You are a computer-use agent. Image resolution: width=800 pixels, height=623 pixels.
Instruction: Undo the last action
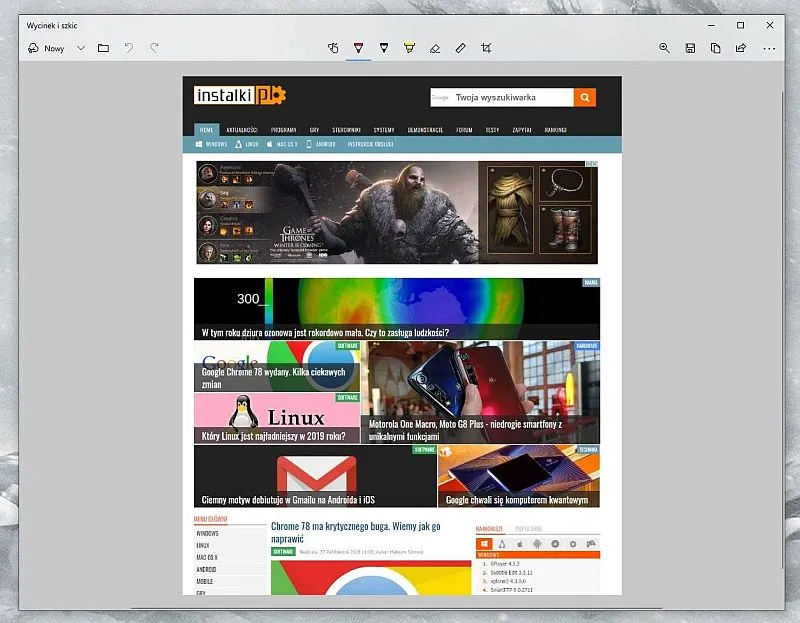[x=129, y=48]
